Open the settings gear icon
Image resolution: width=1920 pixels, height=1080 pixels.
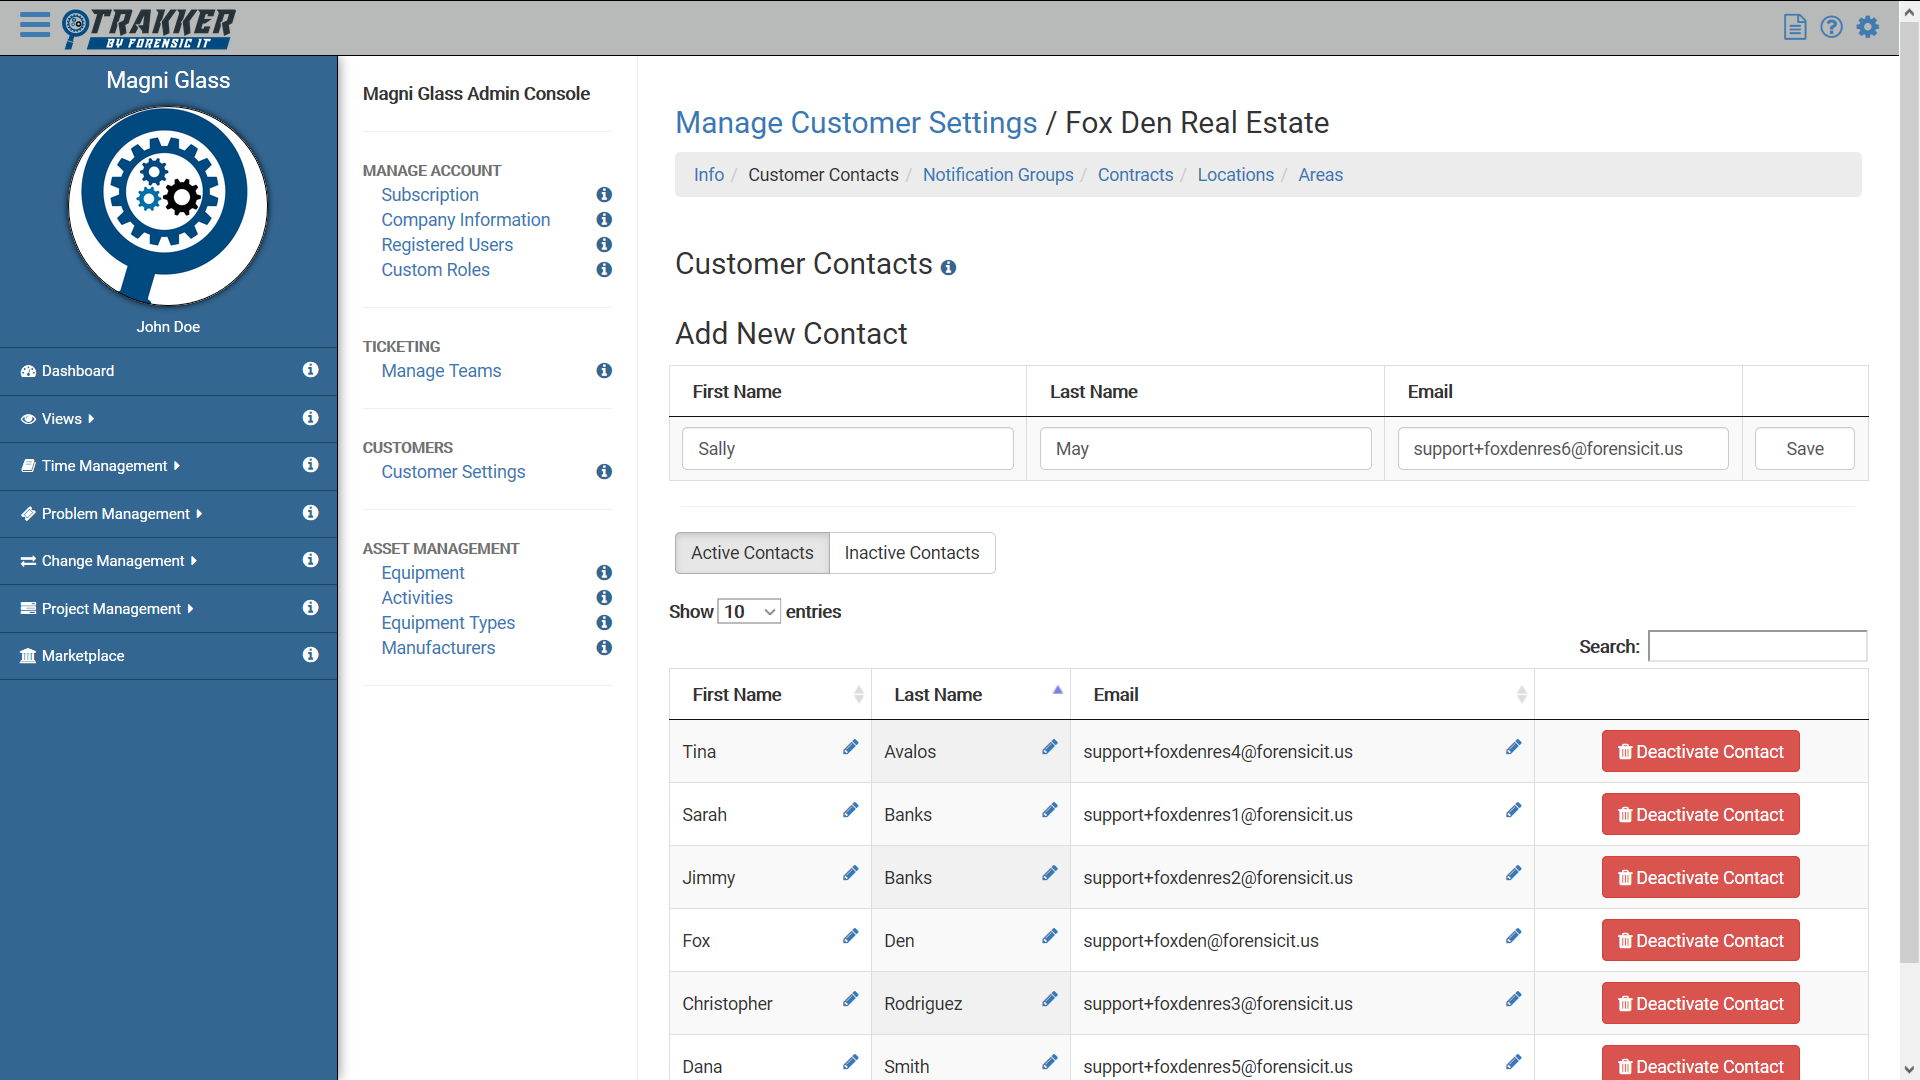(x=1868, y=27)
